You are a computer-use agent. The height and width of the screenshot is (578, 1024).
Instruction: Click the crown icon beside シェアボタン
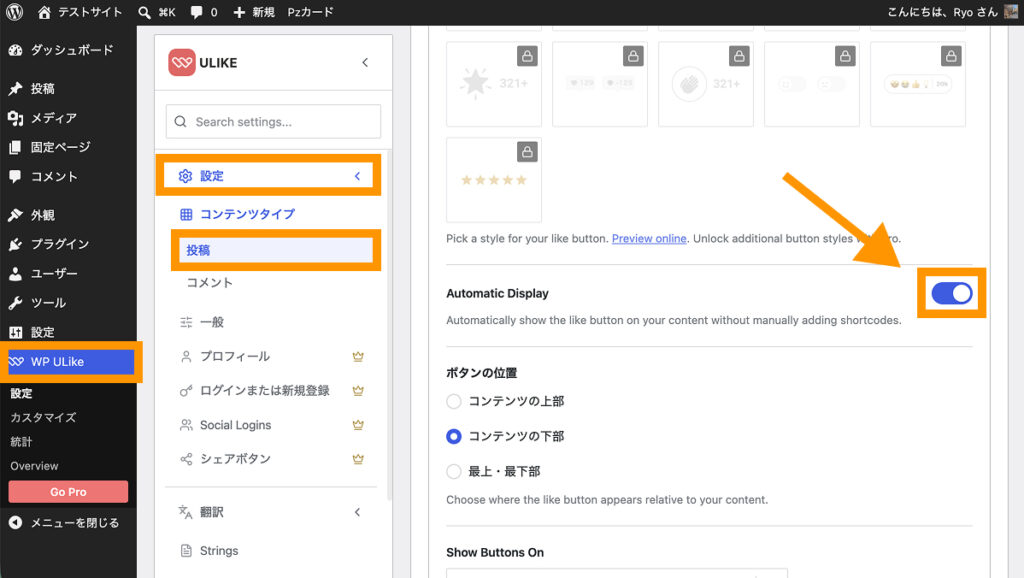[358, 458]
